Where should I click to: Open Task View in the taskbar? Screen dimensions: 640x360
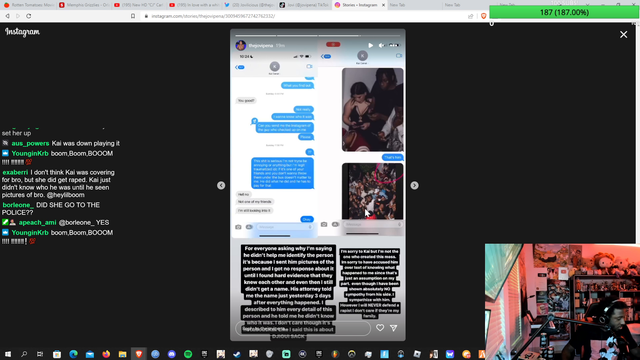[40, 354]
